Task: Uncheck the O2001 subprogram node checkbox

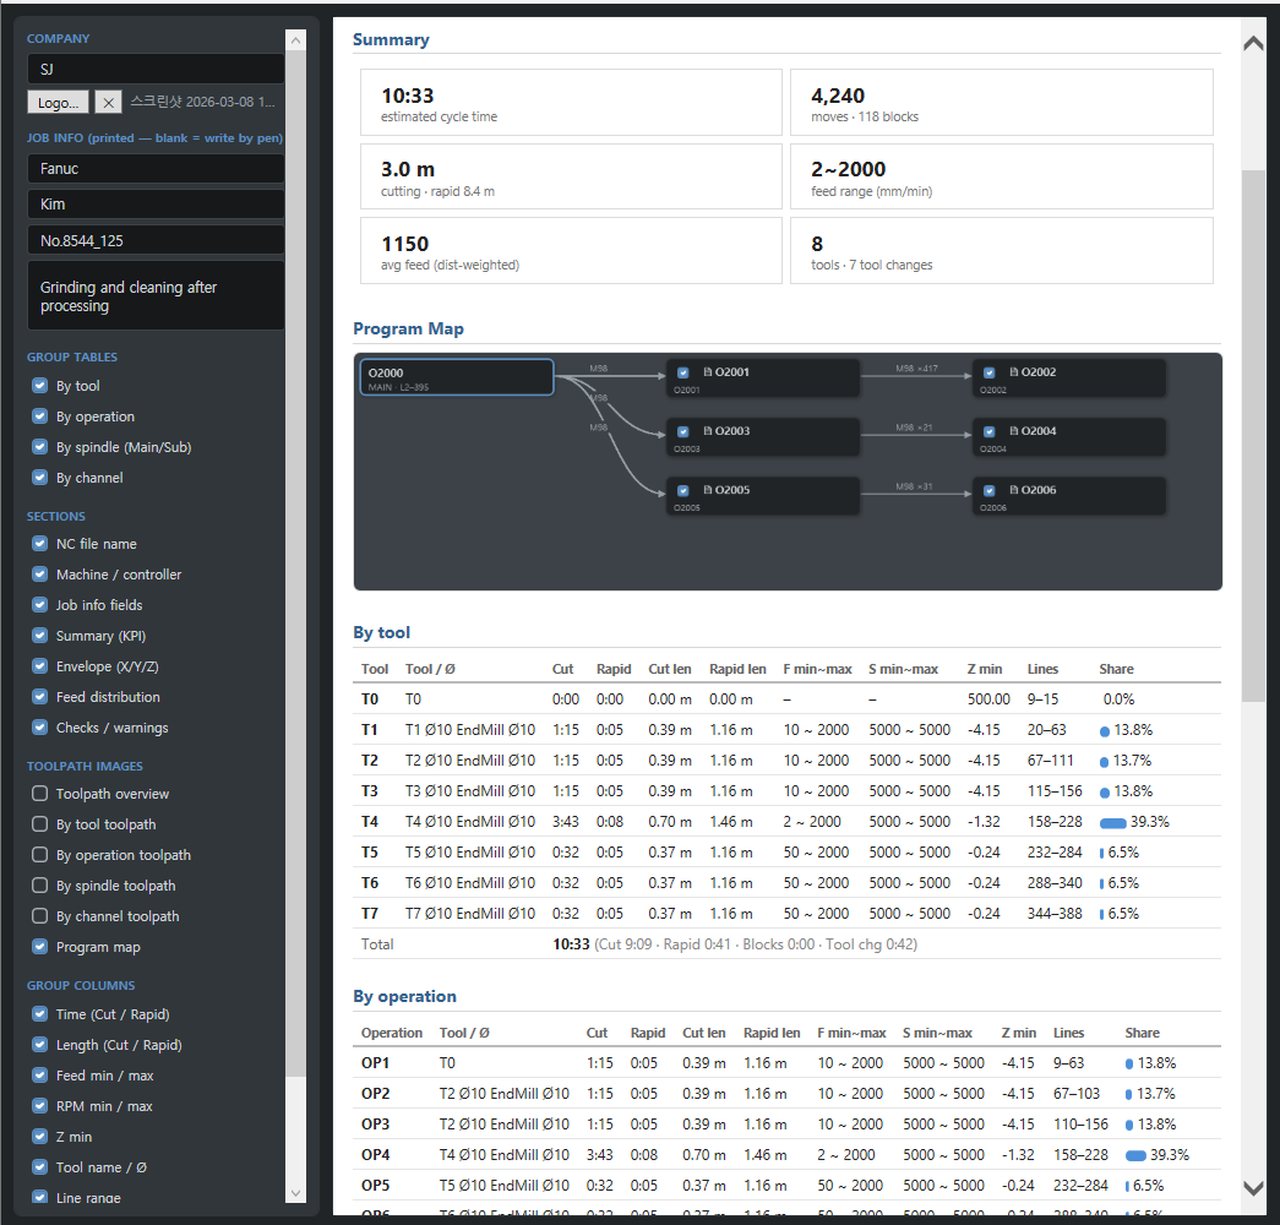Action: 683,372
